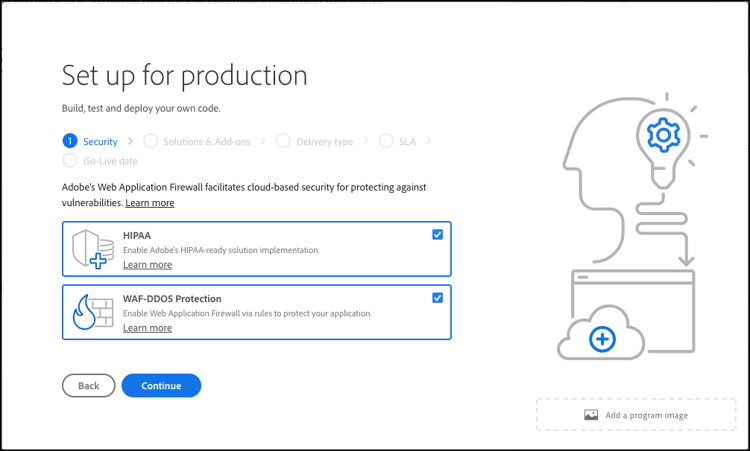Click the chevron after Delivery type
The image size is (750, 451).
[x=365, y=142]
